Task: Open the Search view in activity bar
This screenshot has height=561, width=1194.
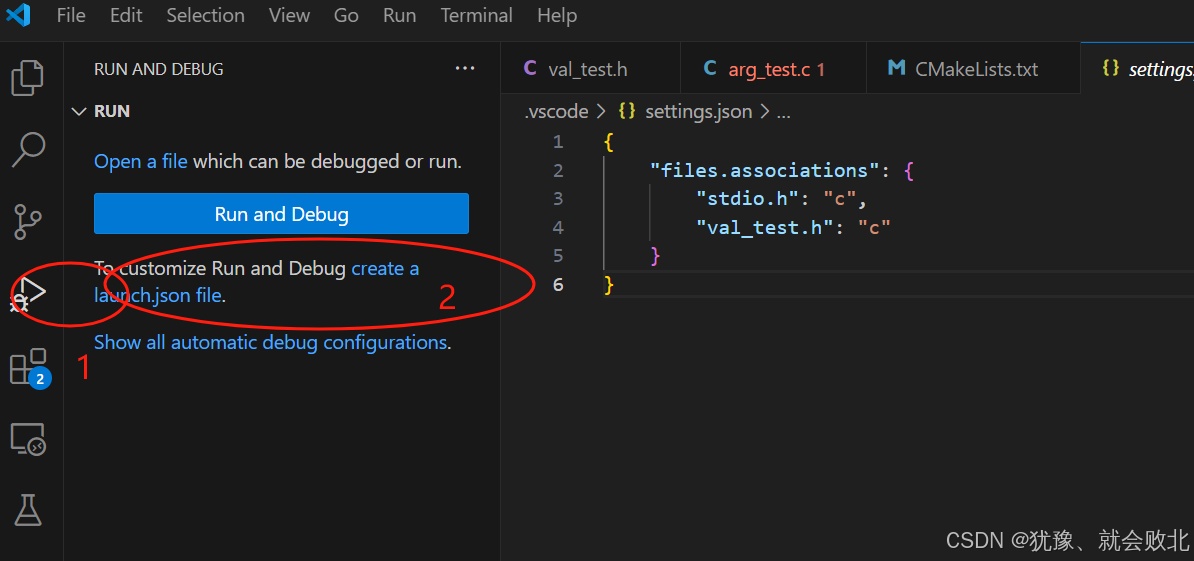Action: (x=29, y=149)
